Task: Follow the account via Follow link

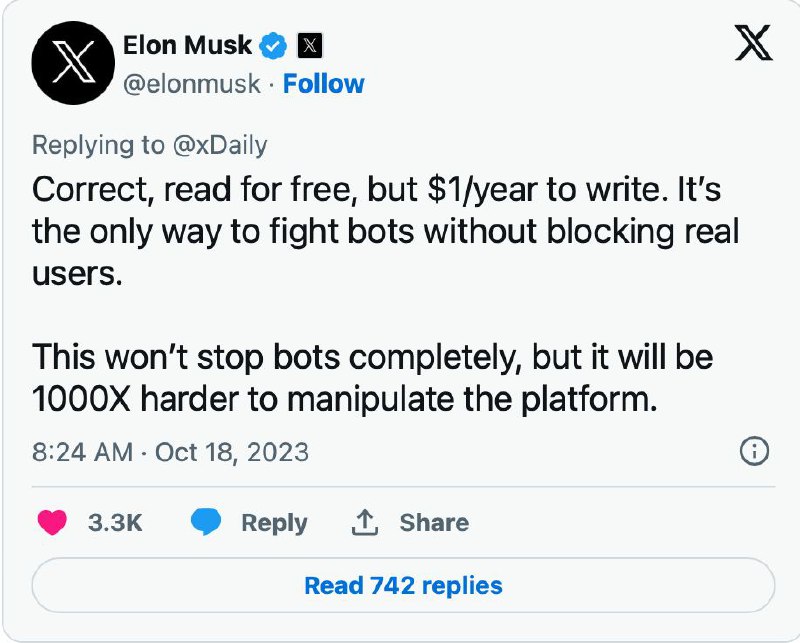Action: coord(323,84)
